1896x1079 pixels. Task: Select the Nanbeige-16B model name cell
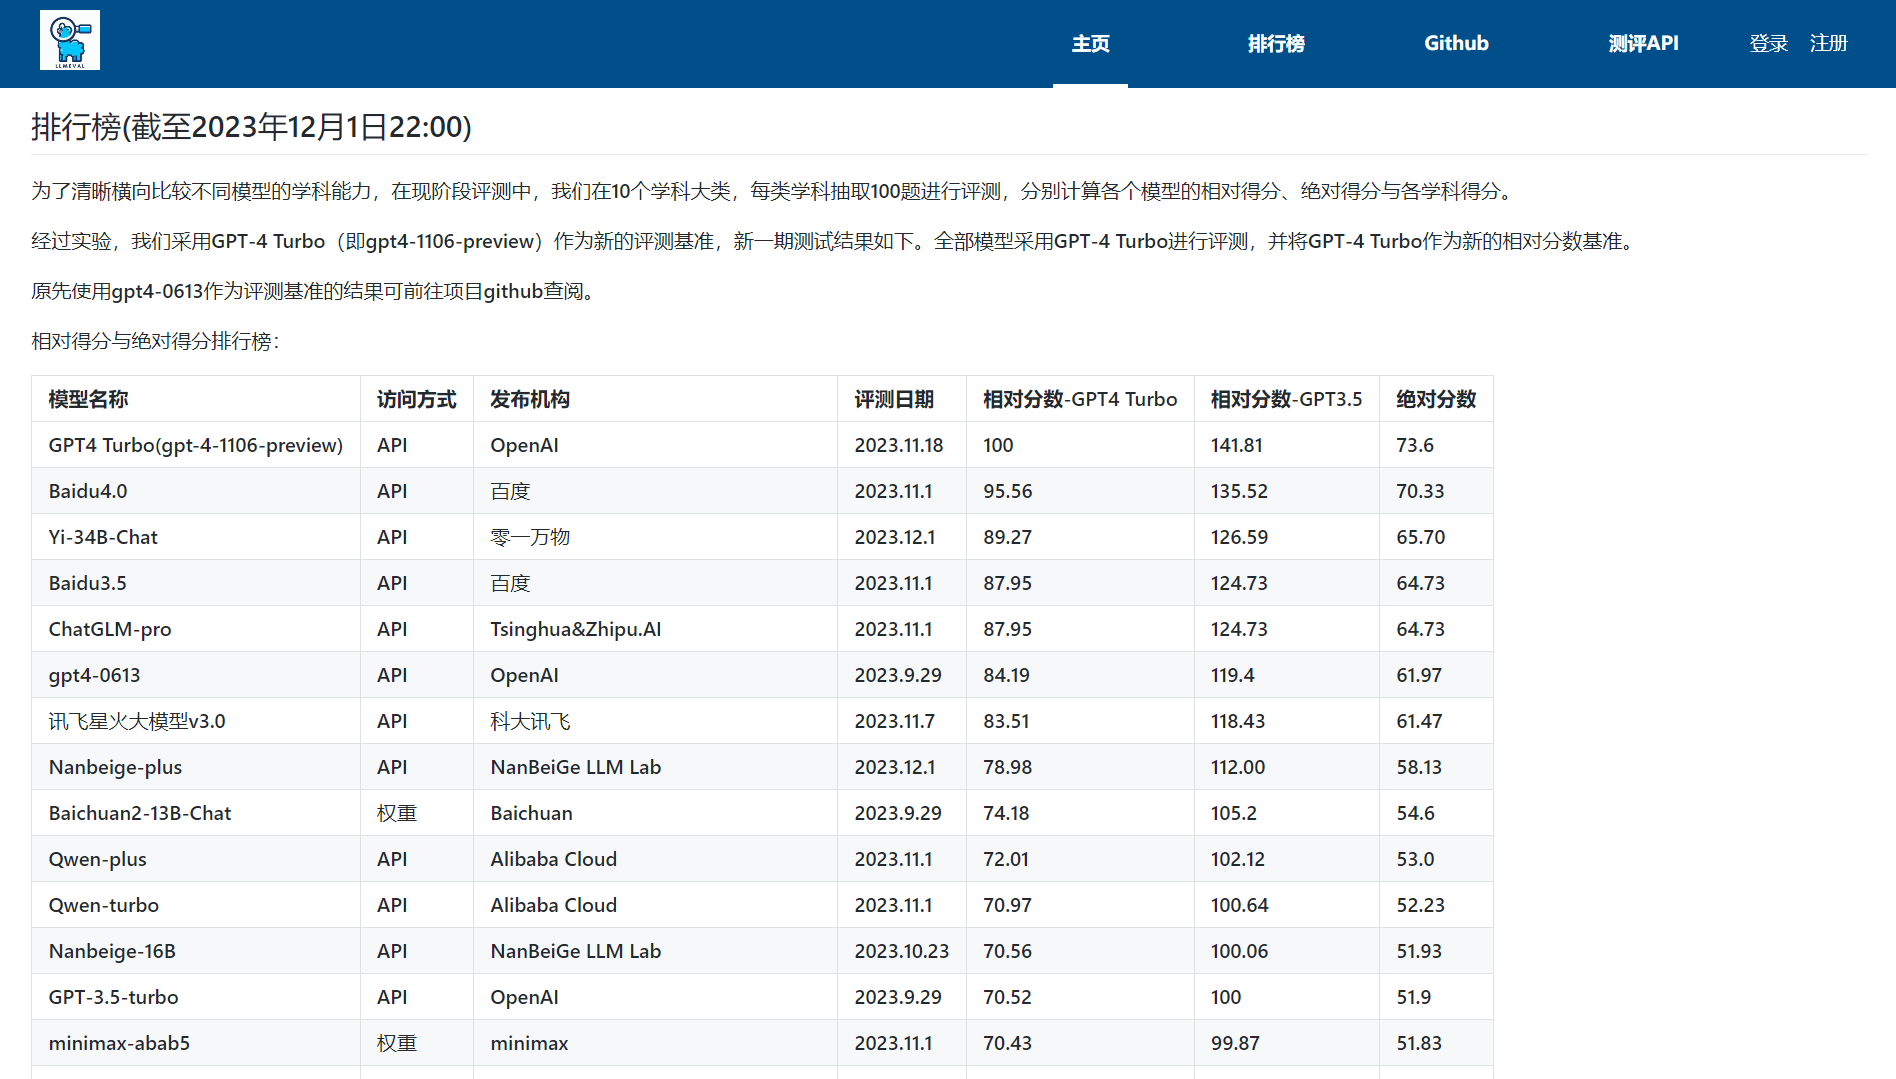click(x=196, y=951)
